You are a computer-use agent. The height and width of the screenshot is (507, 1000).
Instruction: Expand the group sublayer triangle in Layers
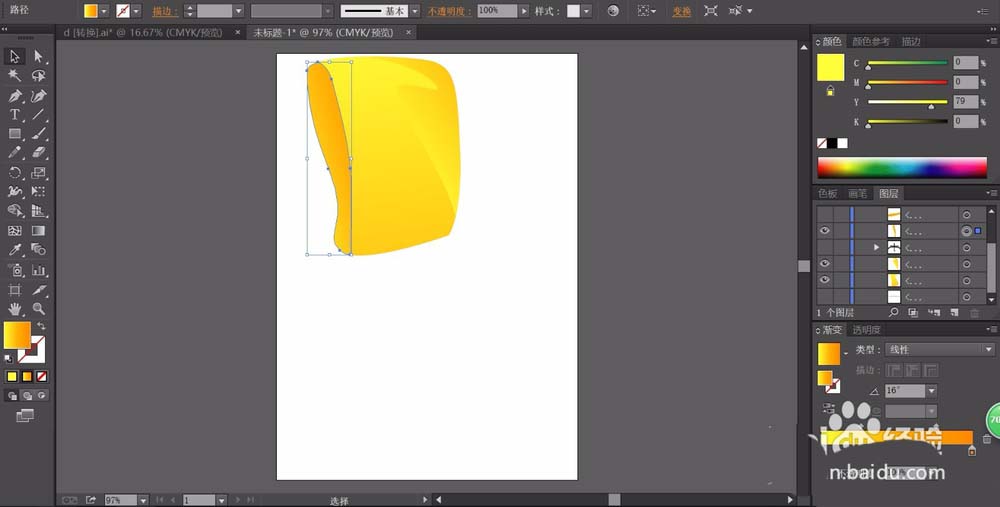tap(876, 247)
